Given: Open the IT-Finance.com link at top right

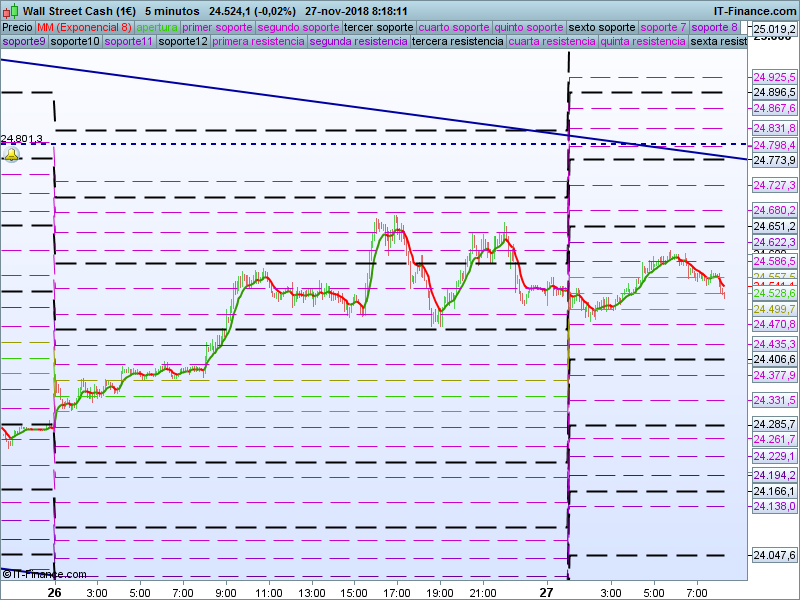Looking at the screenshot, I should point(754,10).
